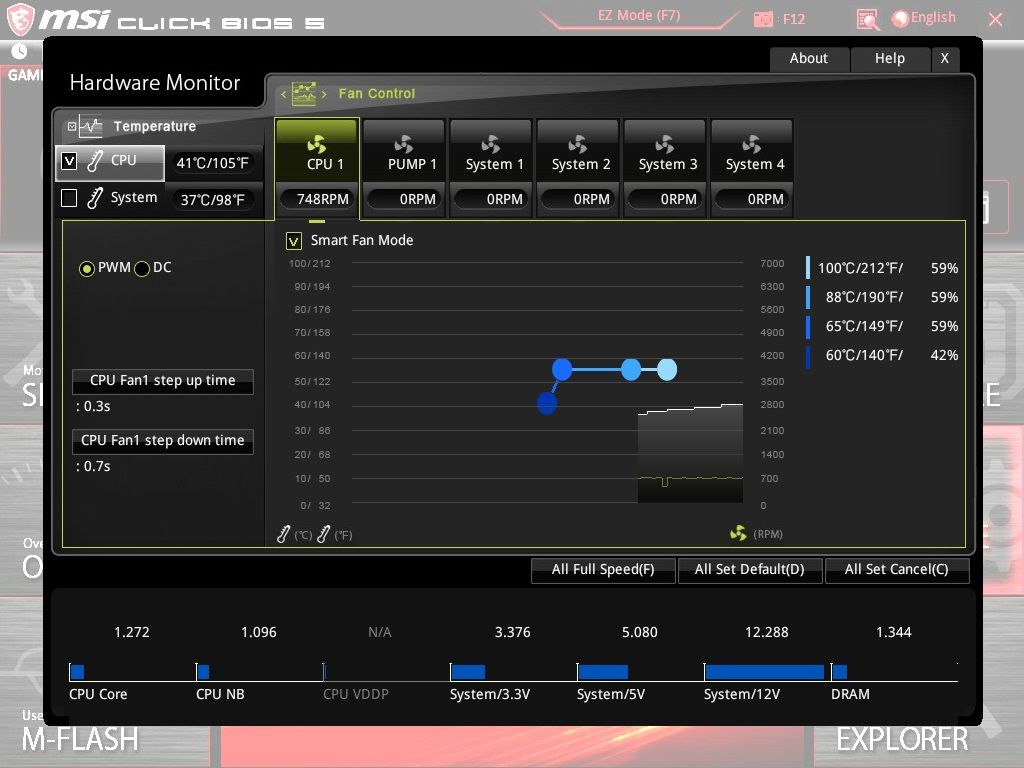Viewport: 1024px width, 768px height.
Task: Click the CPU thermometer icon
Action: tap(95, 161)
